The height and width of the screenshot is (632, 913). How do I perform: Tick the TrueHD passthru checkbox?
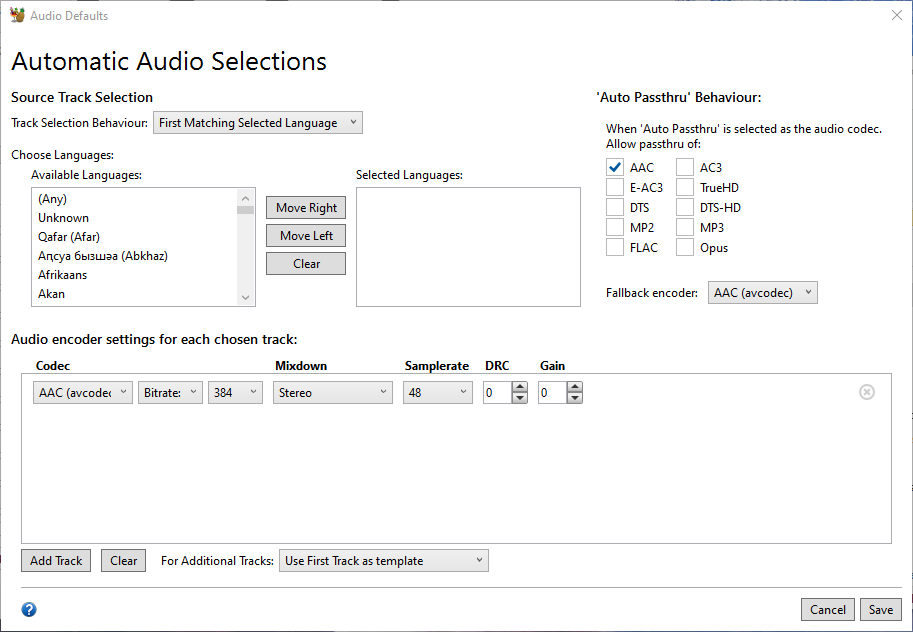pyautogui.click(x=685, y=187)
